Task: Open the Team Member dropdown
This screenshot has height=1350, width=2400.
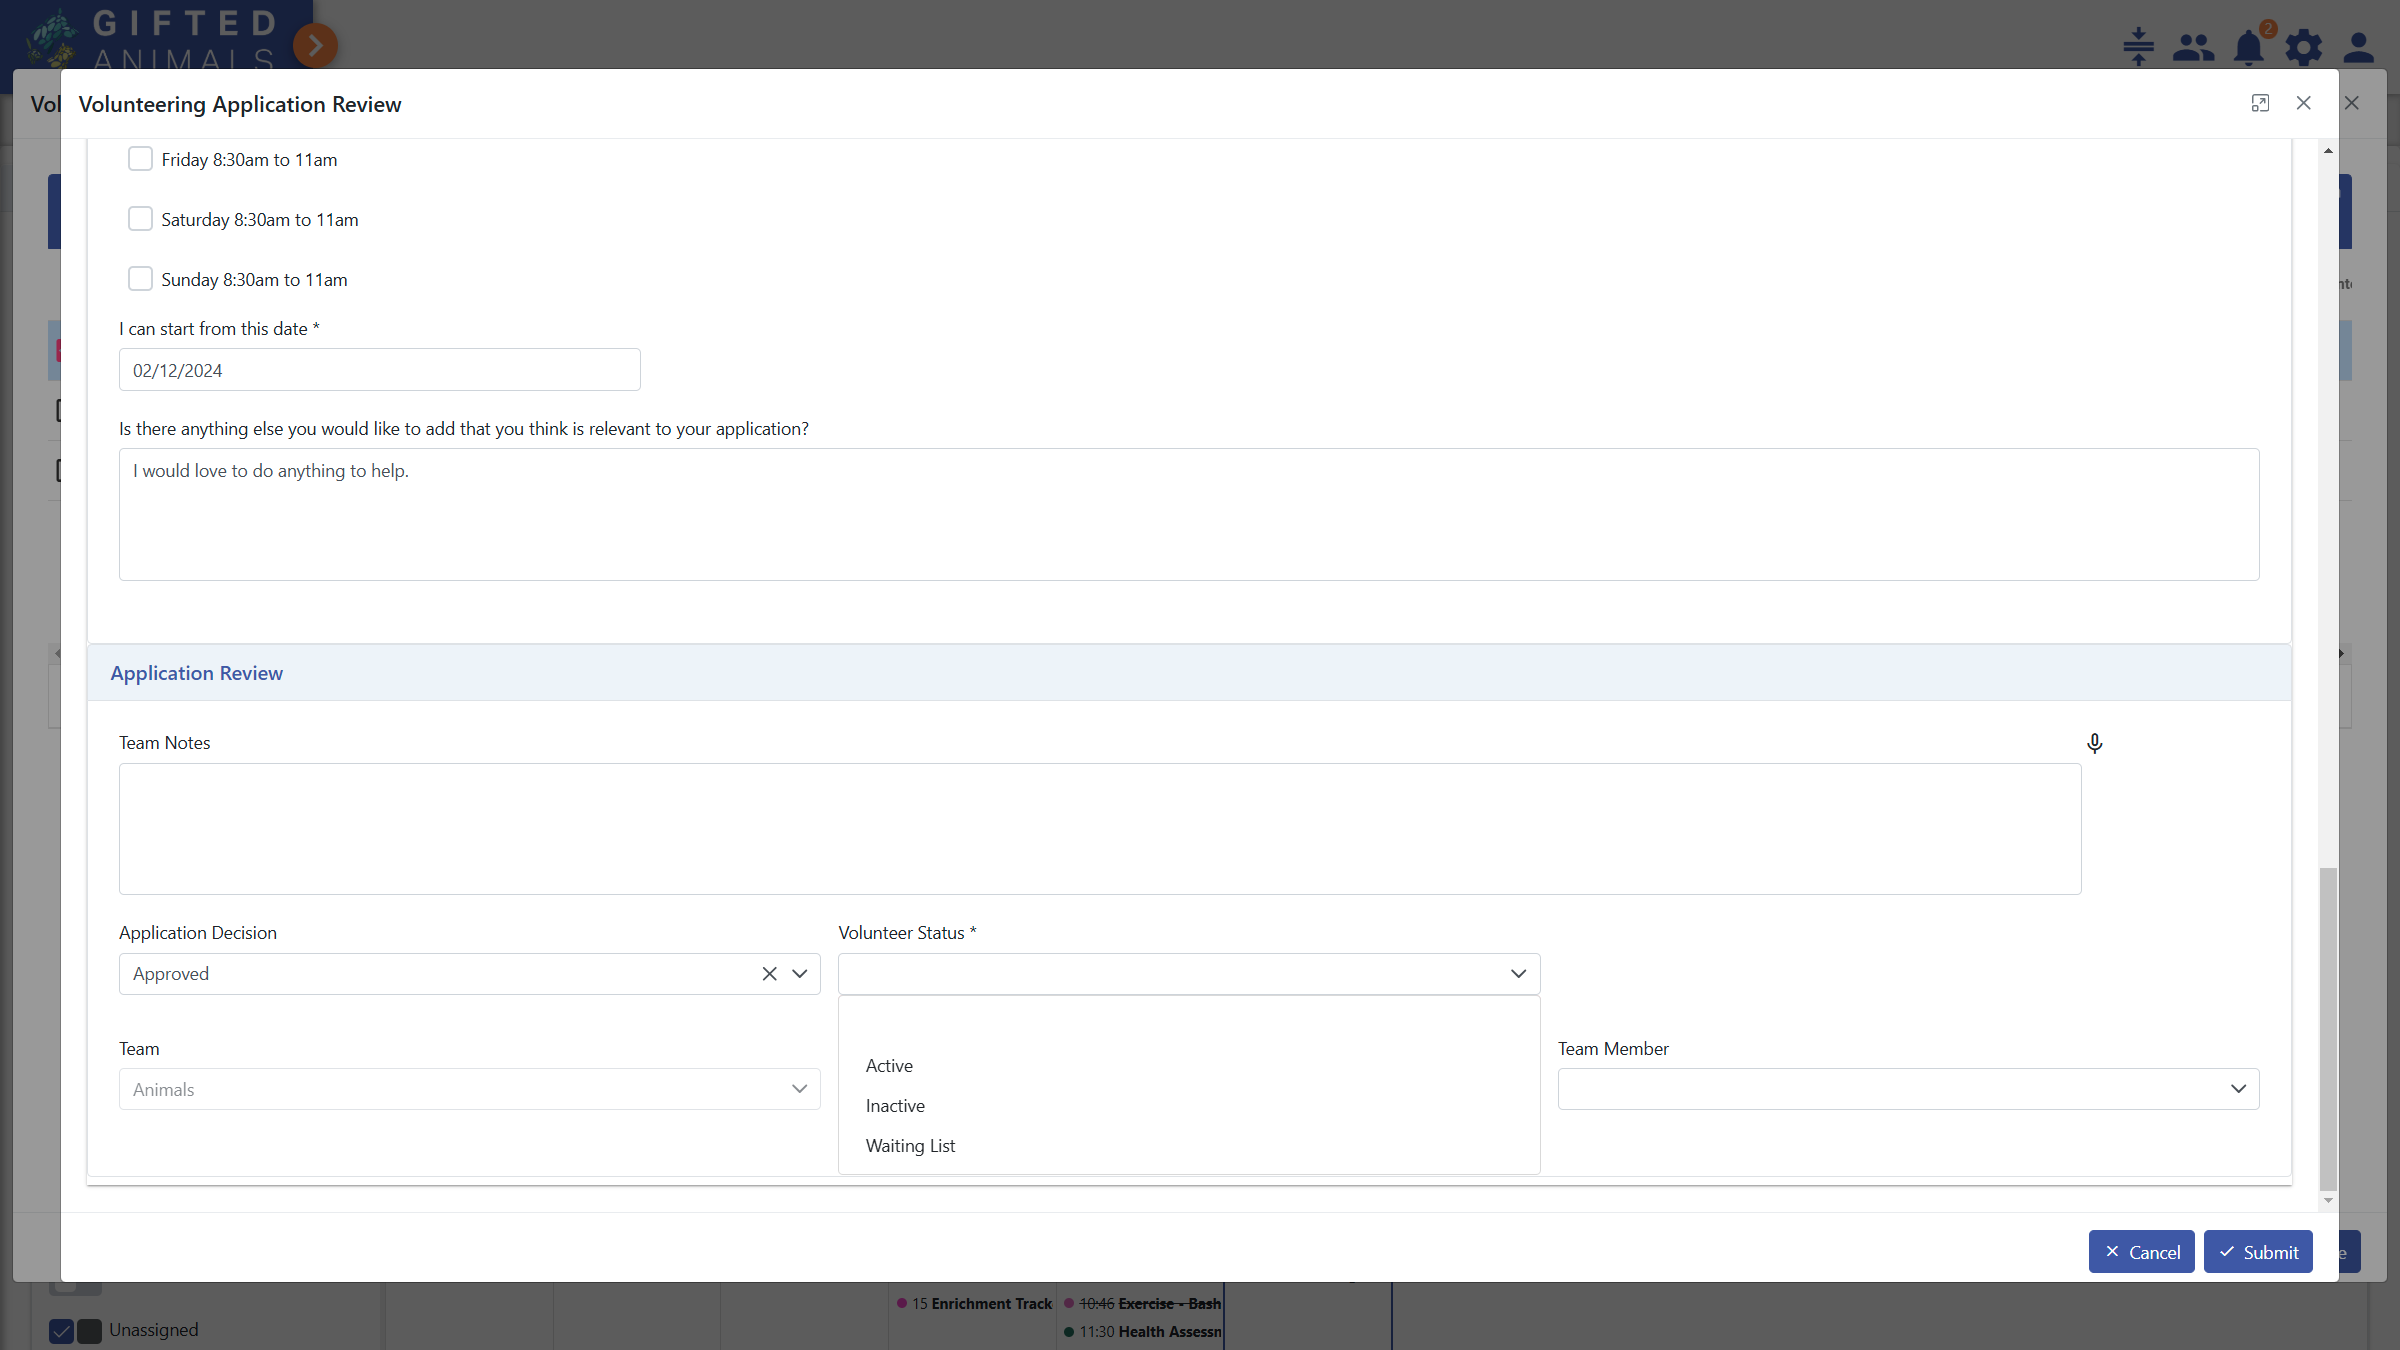Action: [x=1908, y=1089]
